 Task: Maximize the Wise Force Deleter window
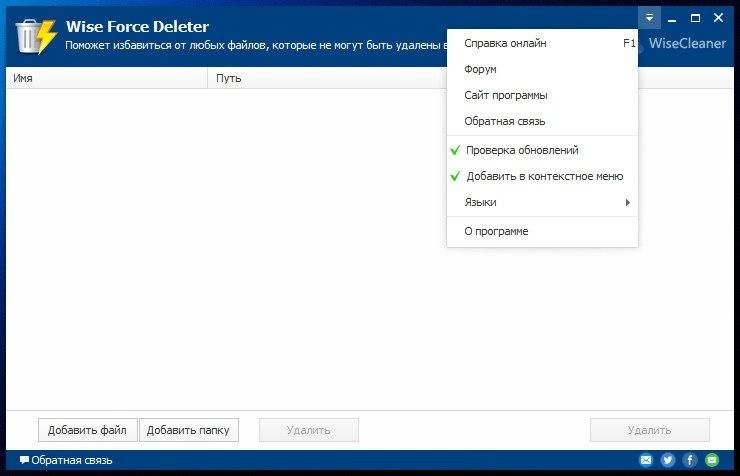(x=695, y=18)
